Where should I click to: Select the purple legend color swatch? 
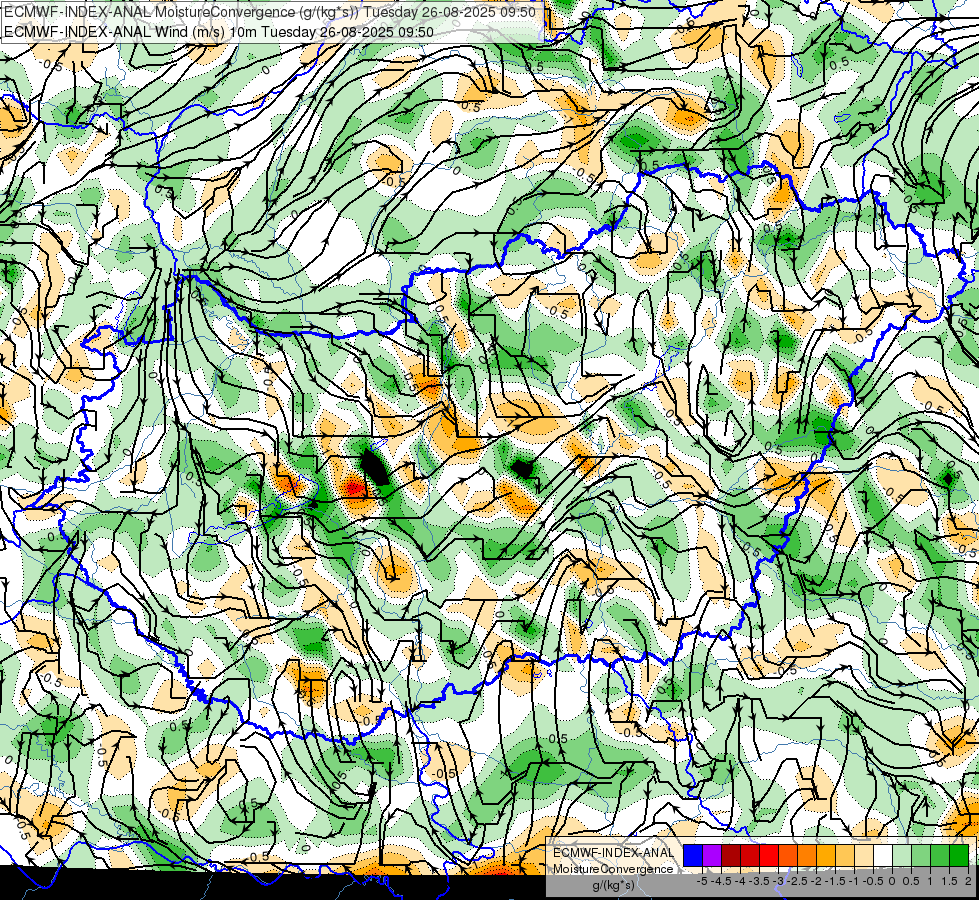tap(712, 856)
